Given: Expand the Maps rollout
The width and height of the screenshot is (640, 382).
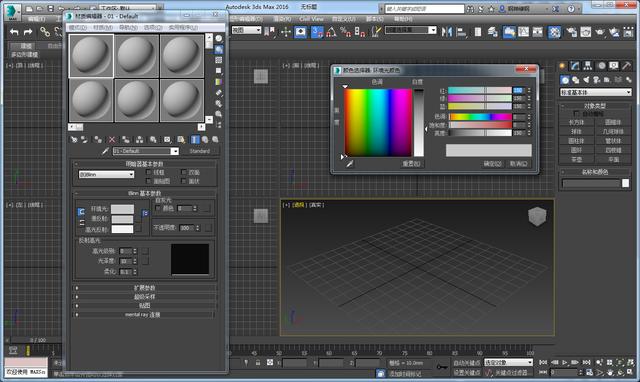Looking at the screenshot, I should 144,306.
